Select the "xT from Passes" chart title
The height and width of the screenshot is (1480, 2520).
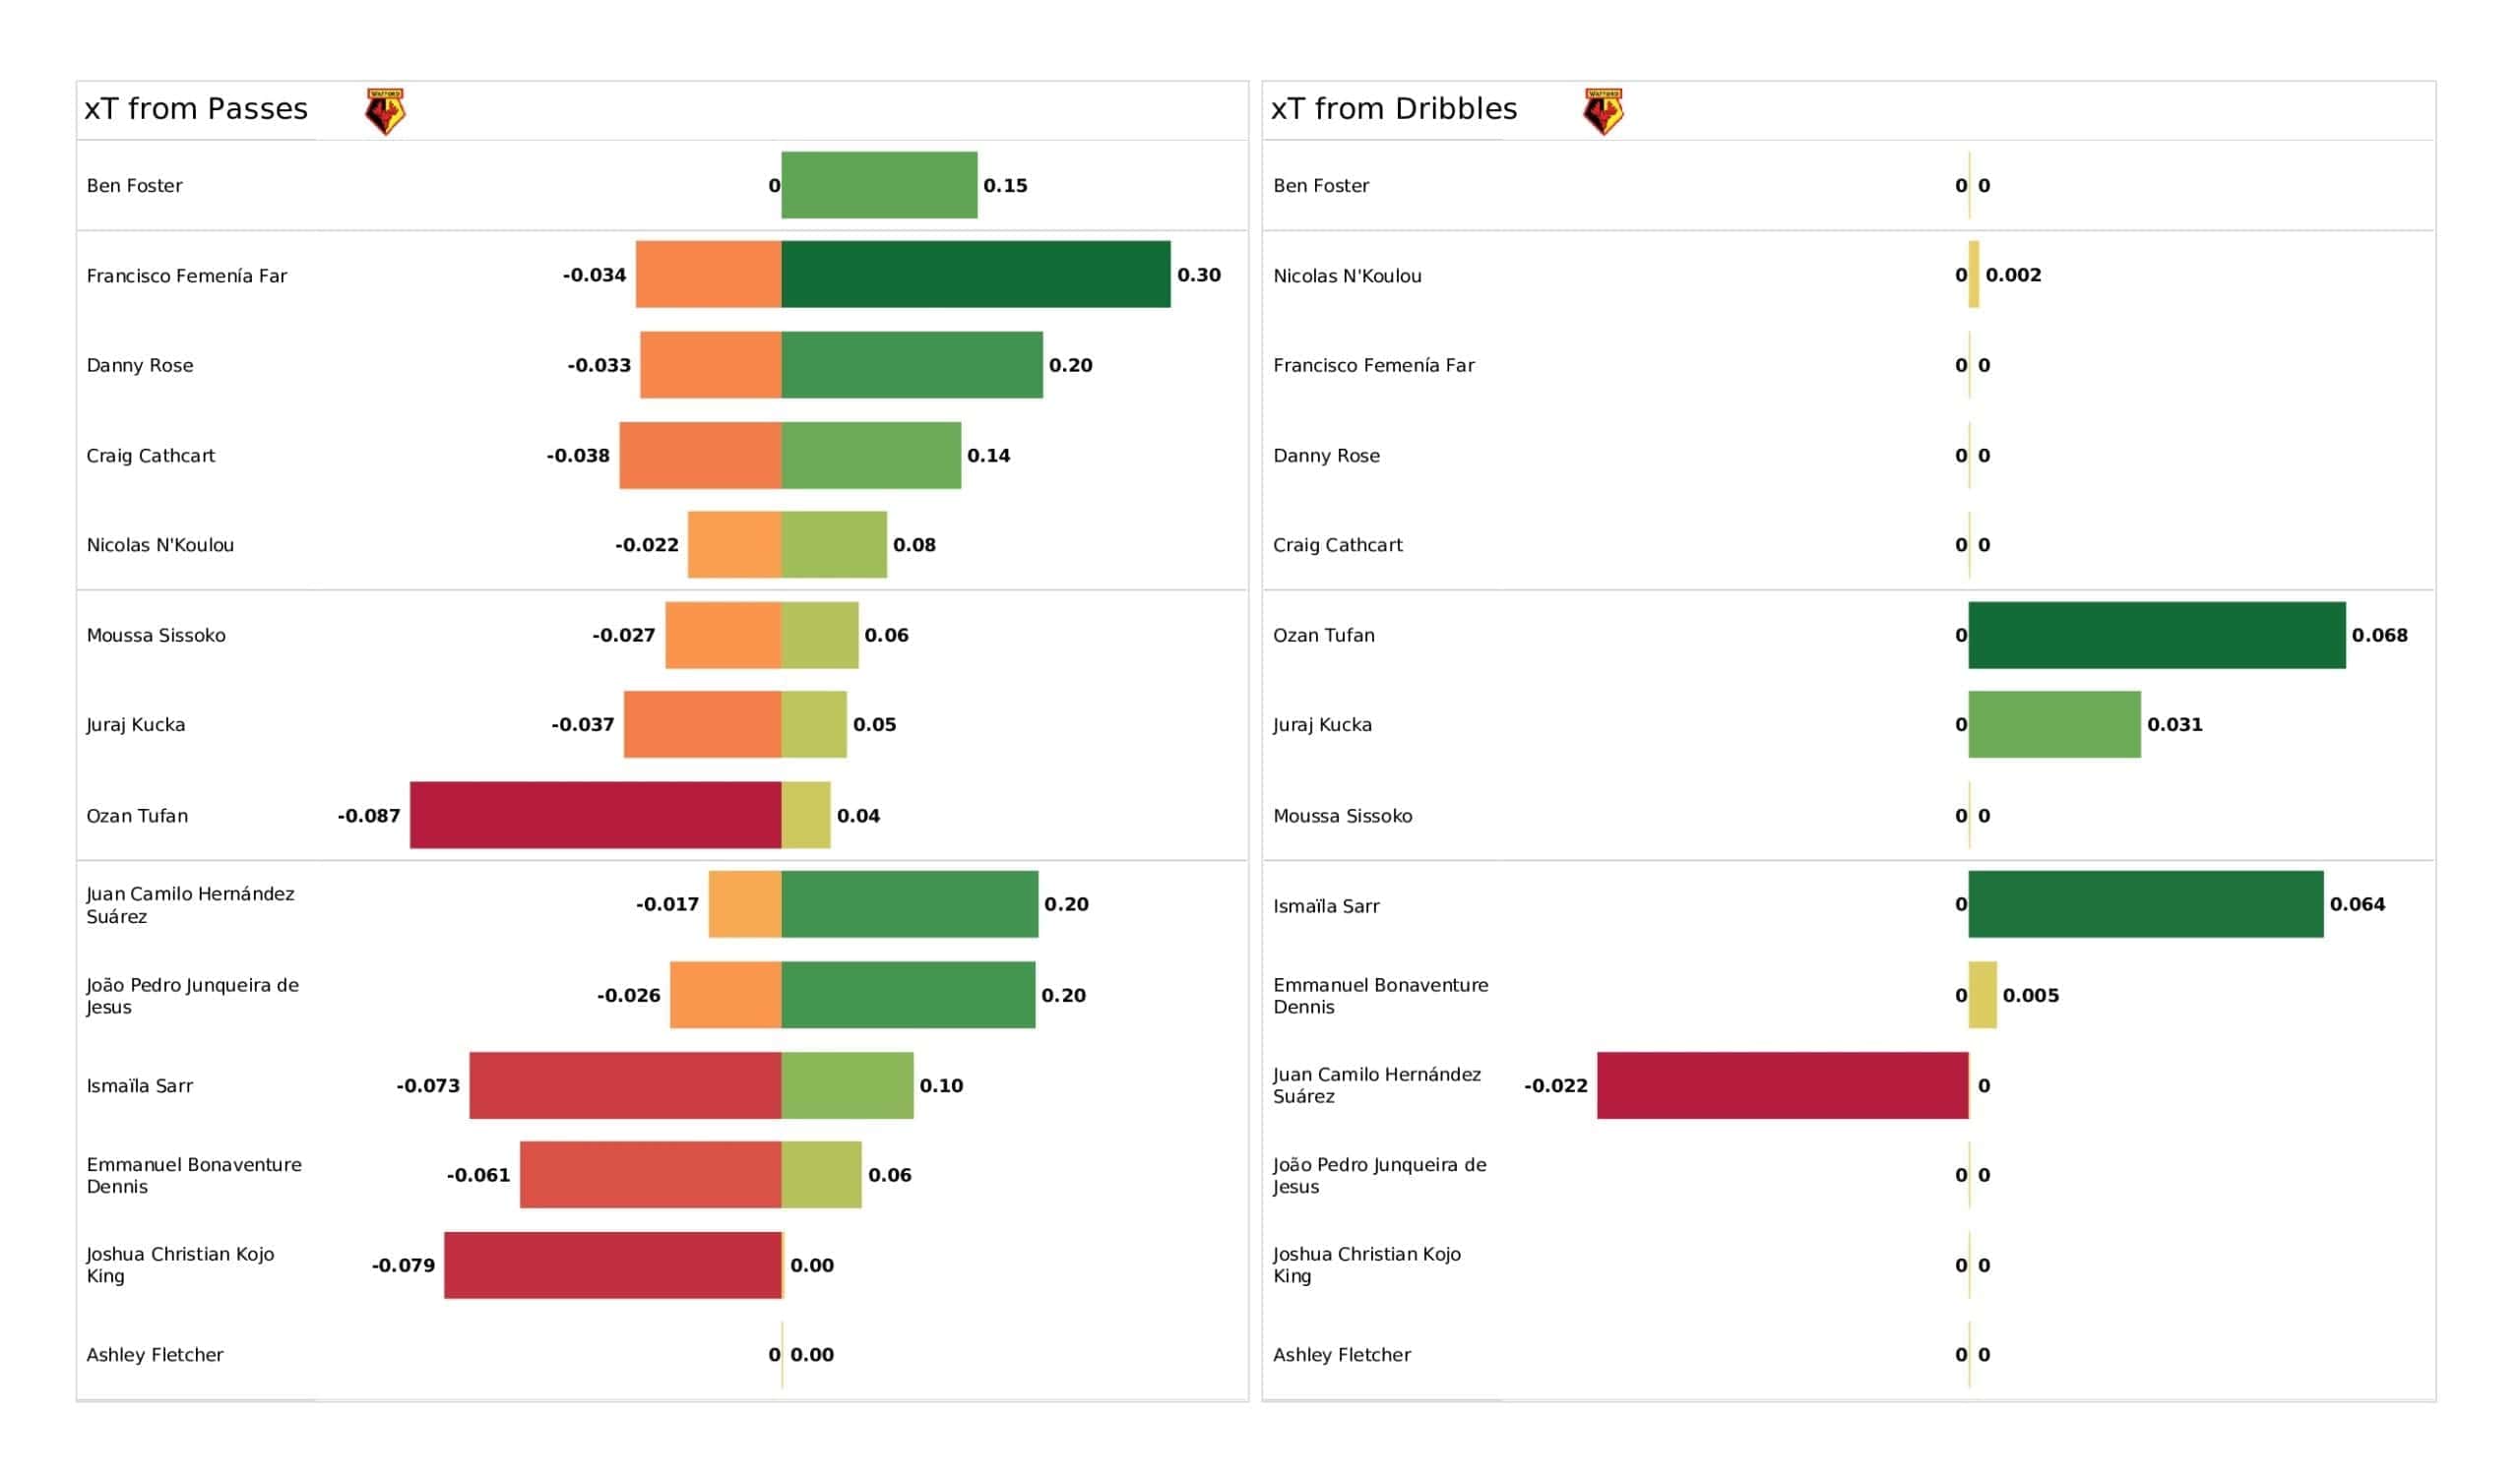196,109
